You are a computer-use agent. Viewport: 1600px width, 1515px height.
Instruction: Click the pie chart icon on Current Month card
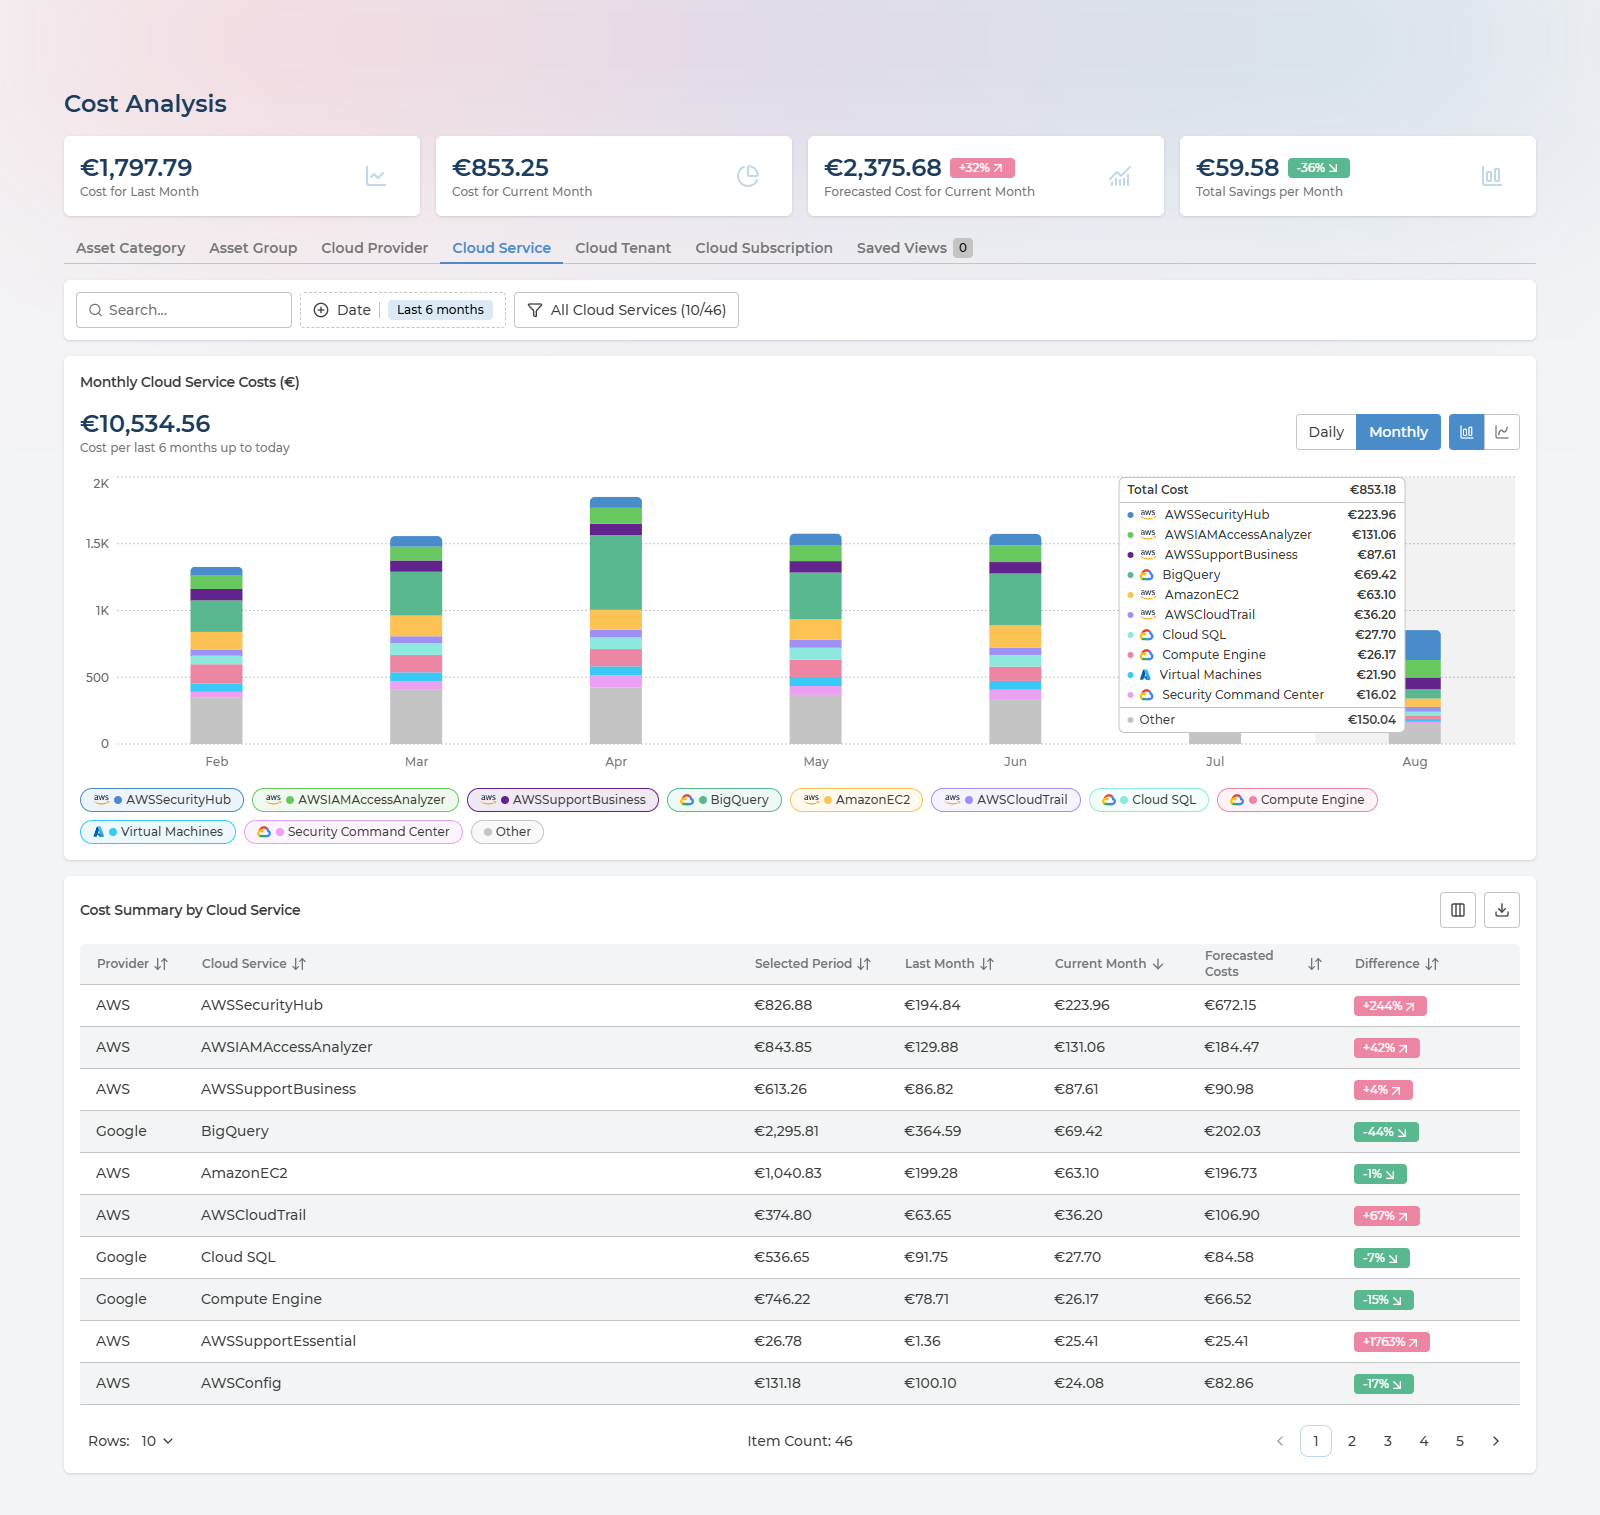pos(748,176)
